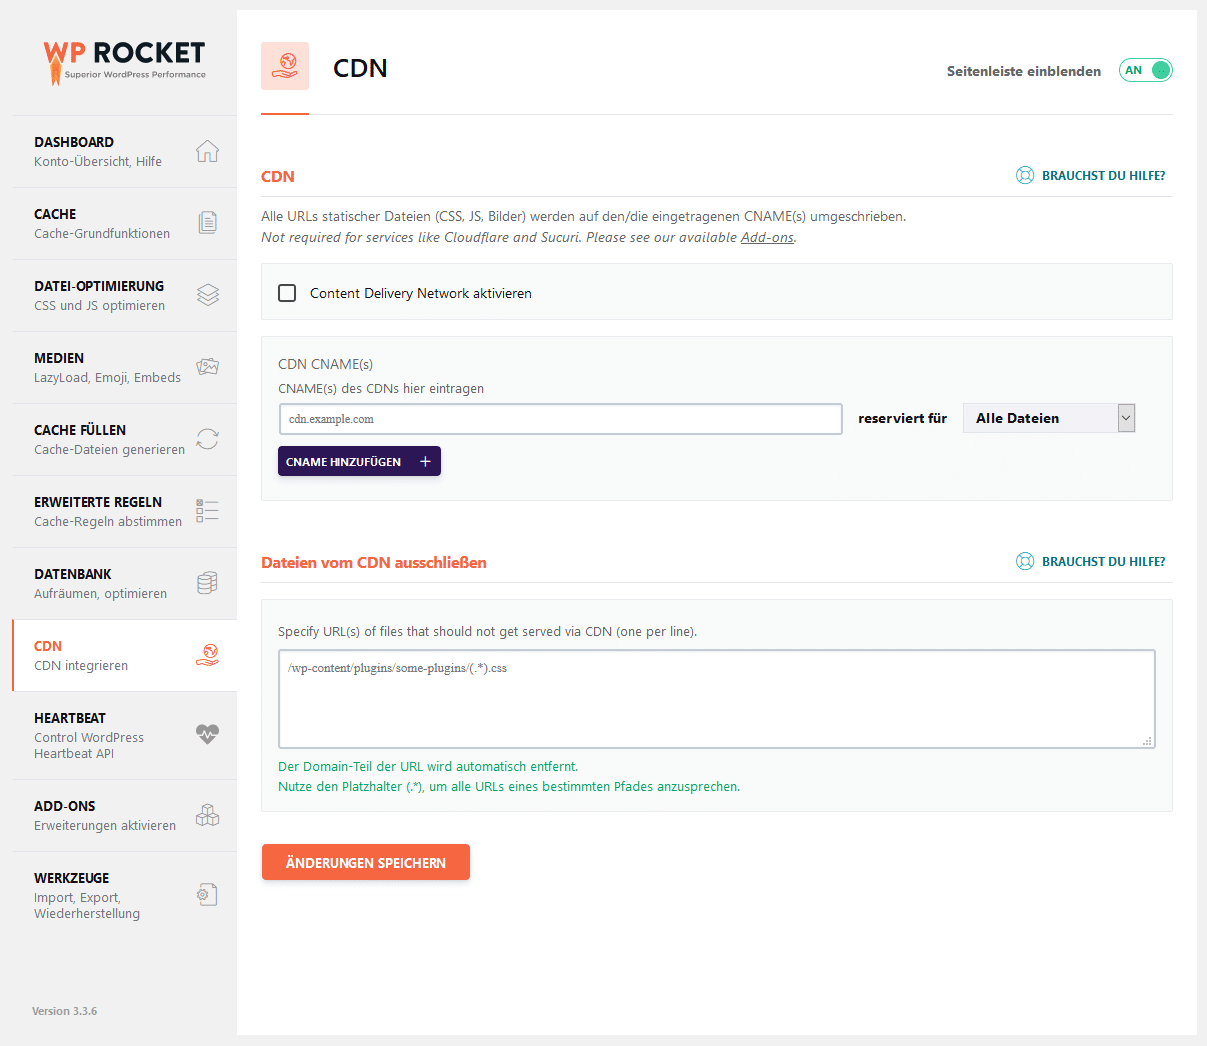Click CNAME hinzufügen button

(359, 461)
